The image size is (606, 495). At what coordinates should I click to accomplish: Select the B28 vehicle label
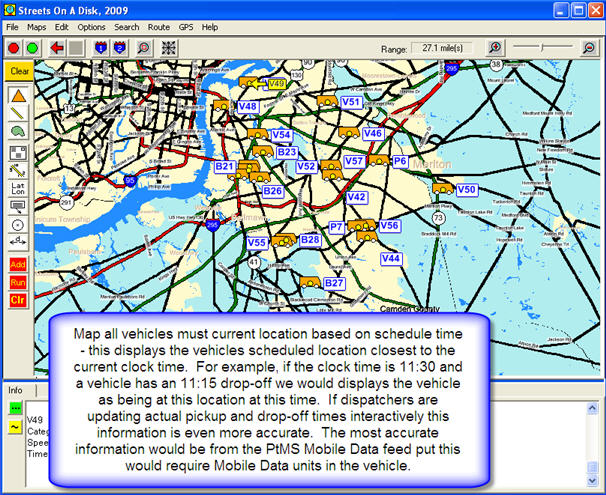(x=310, y=240)
